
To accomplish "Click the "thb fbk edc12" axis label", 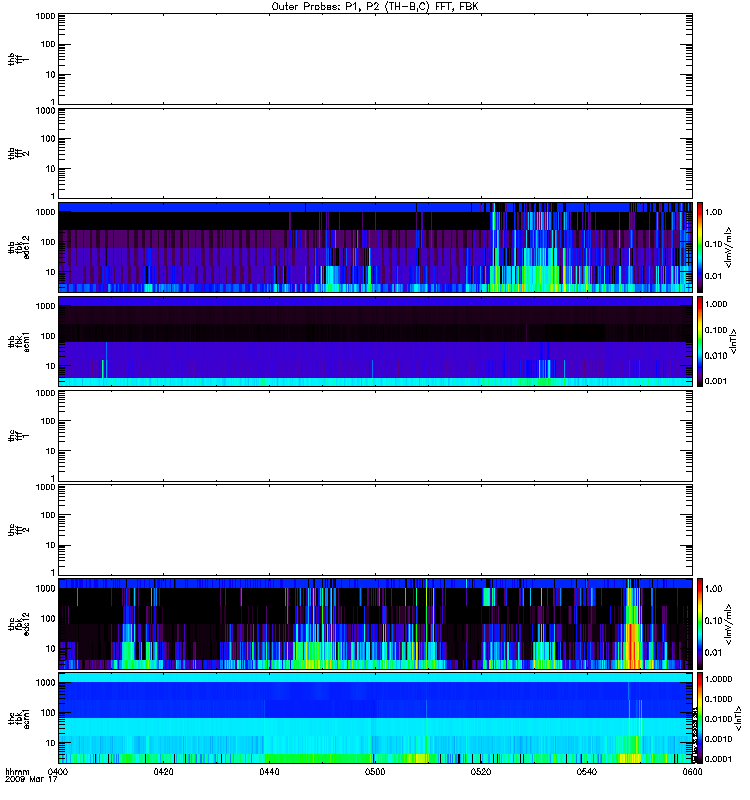I will pos(18,247).
